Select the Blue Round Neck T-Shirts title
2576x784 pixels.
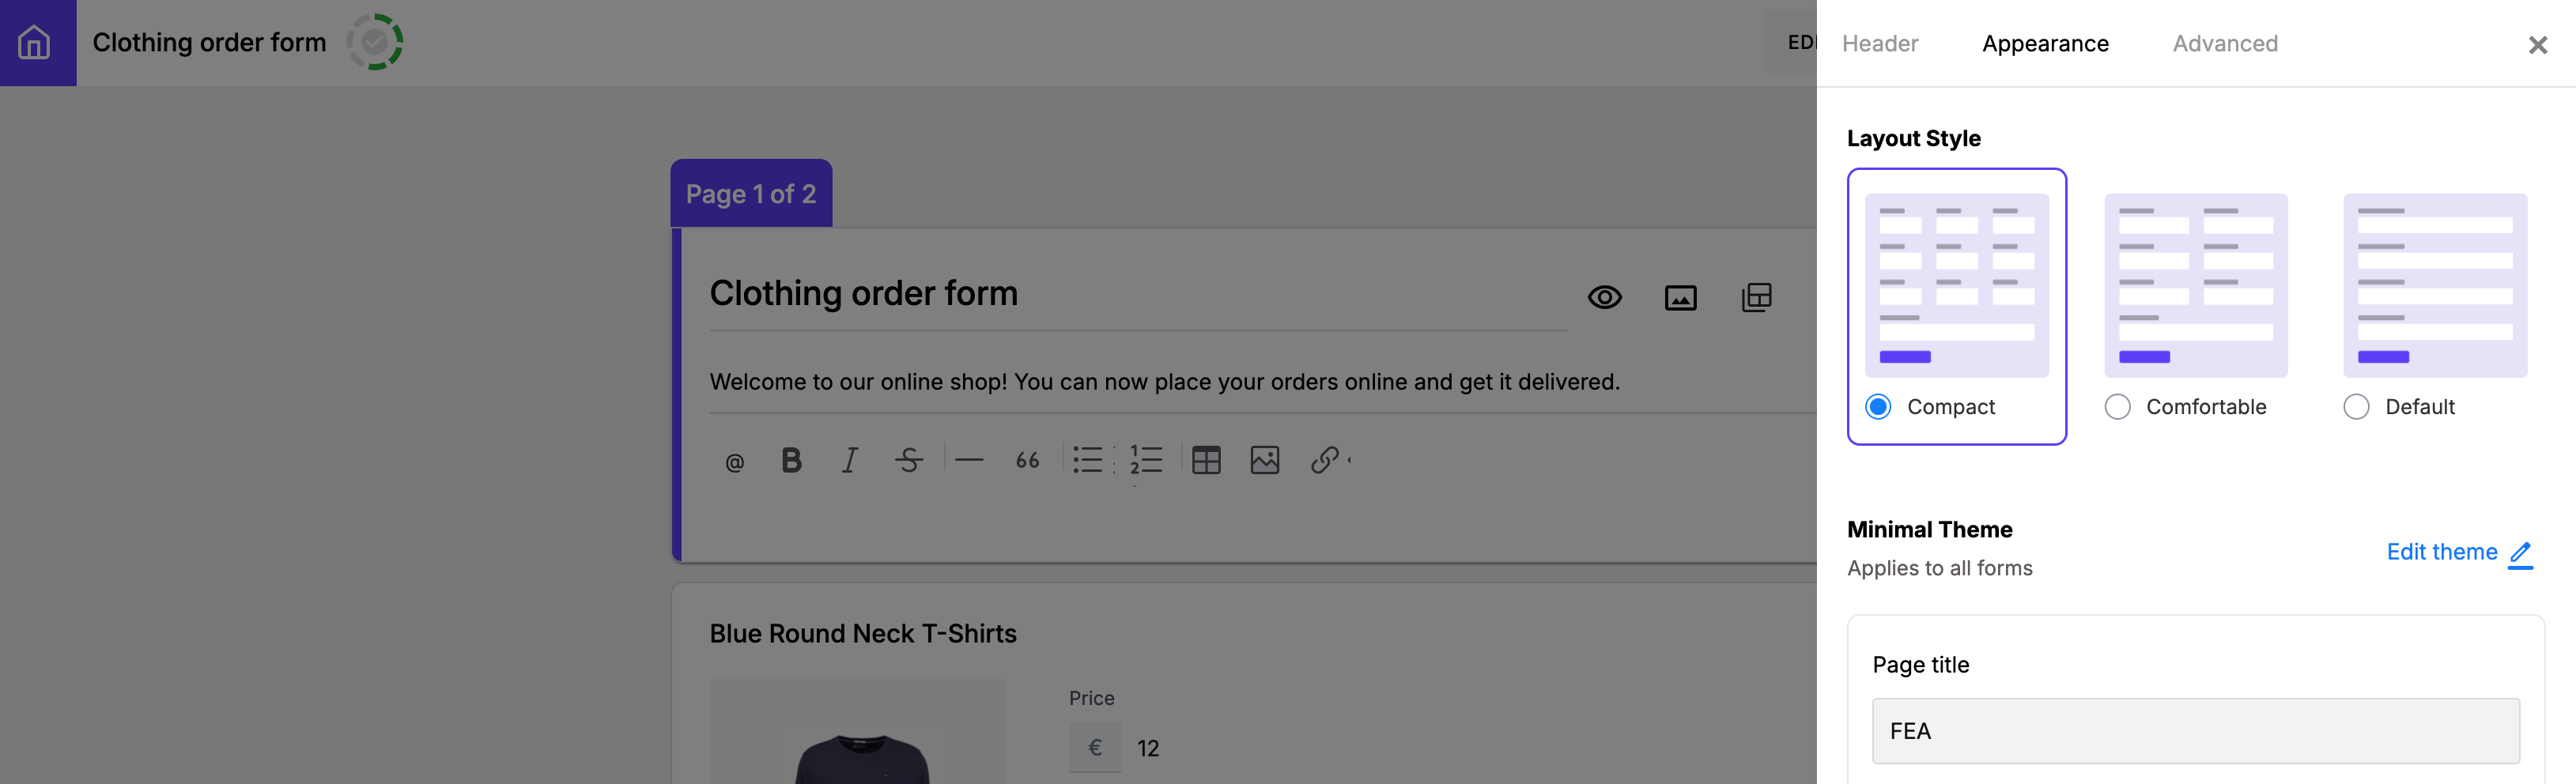[x=863, y=634]
